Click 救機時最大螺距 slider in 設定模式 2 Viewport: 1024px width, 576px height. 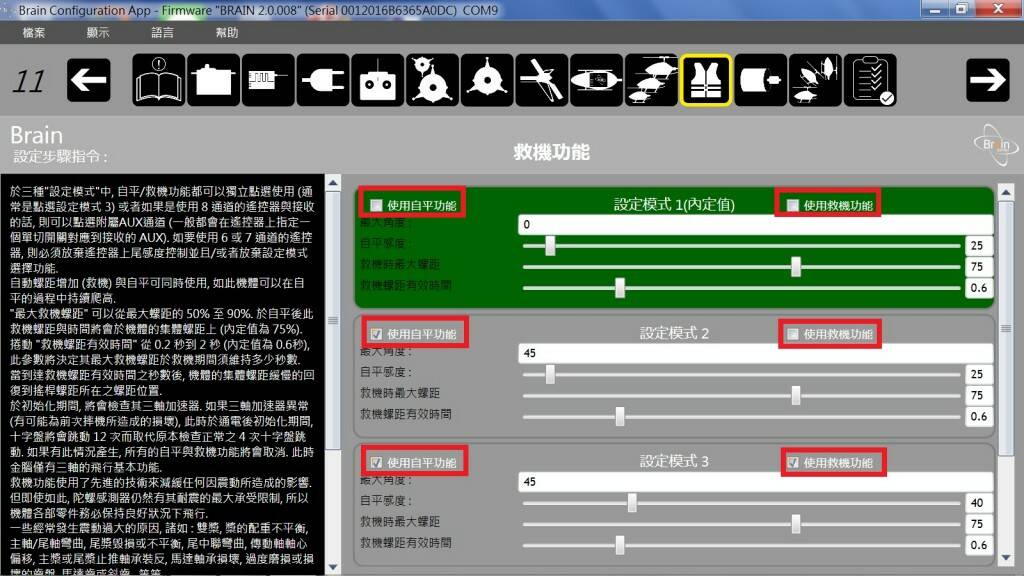741,395
